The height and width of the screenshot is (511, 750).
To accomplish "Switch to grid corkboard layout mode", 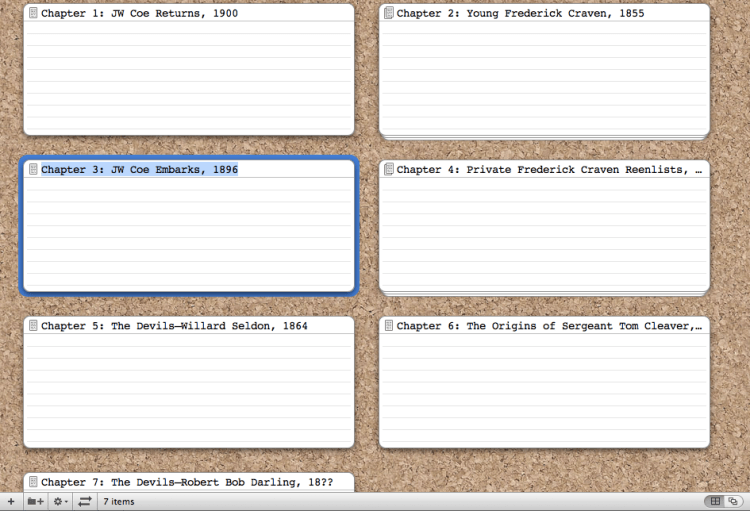I will tap(714, 501).
